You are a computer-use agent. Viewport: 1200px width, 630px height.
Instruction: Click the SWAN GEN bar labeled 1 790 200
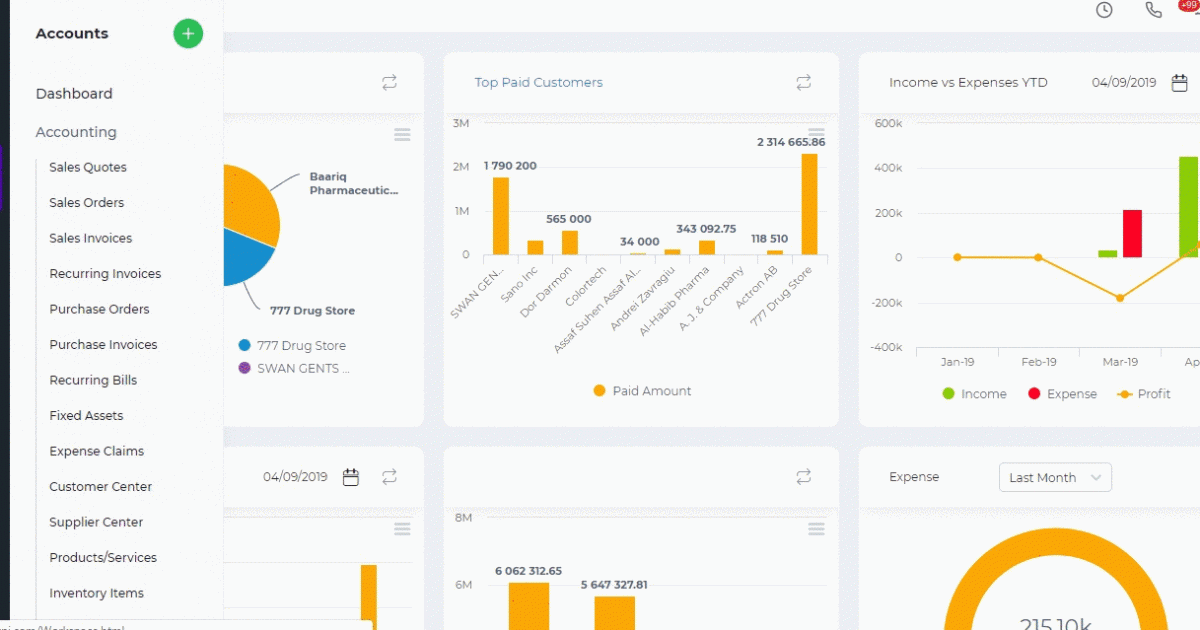pyautogui.click(x=500, y=216)
